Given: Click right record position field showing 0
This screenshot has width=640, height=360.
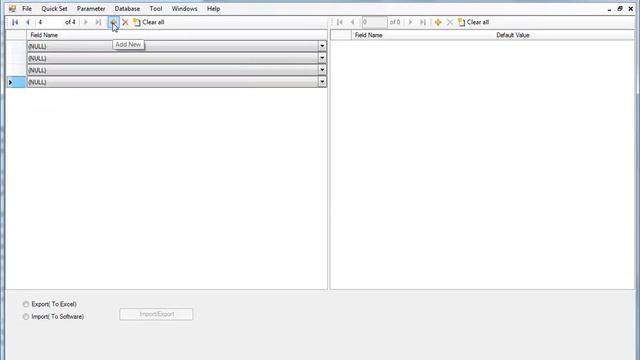Looking at the screenshot, I should (374, 22).
